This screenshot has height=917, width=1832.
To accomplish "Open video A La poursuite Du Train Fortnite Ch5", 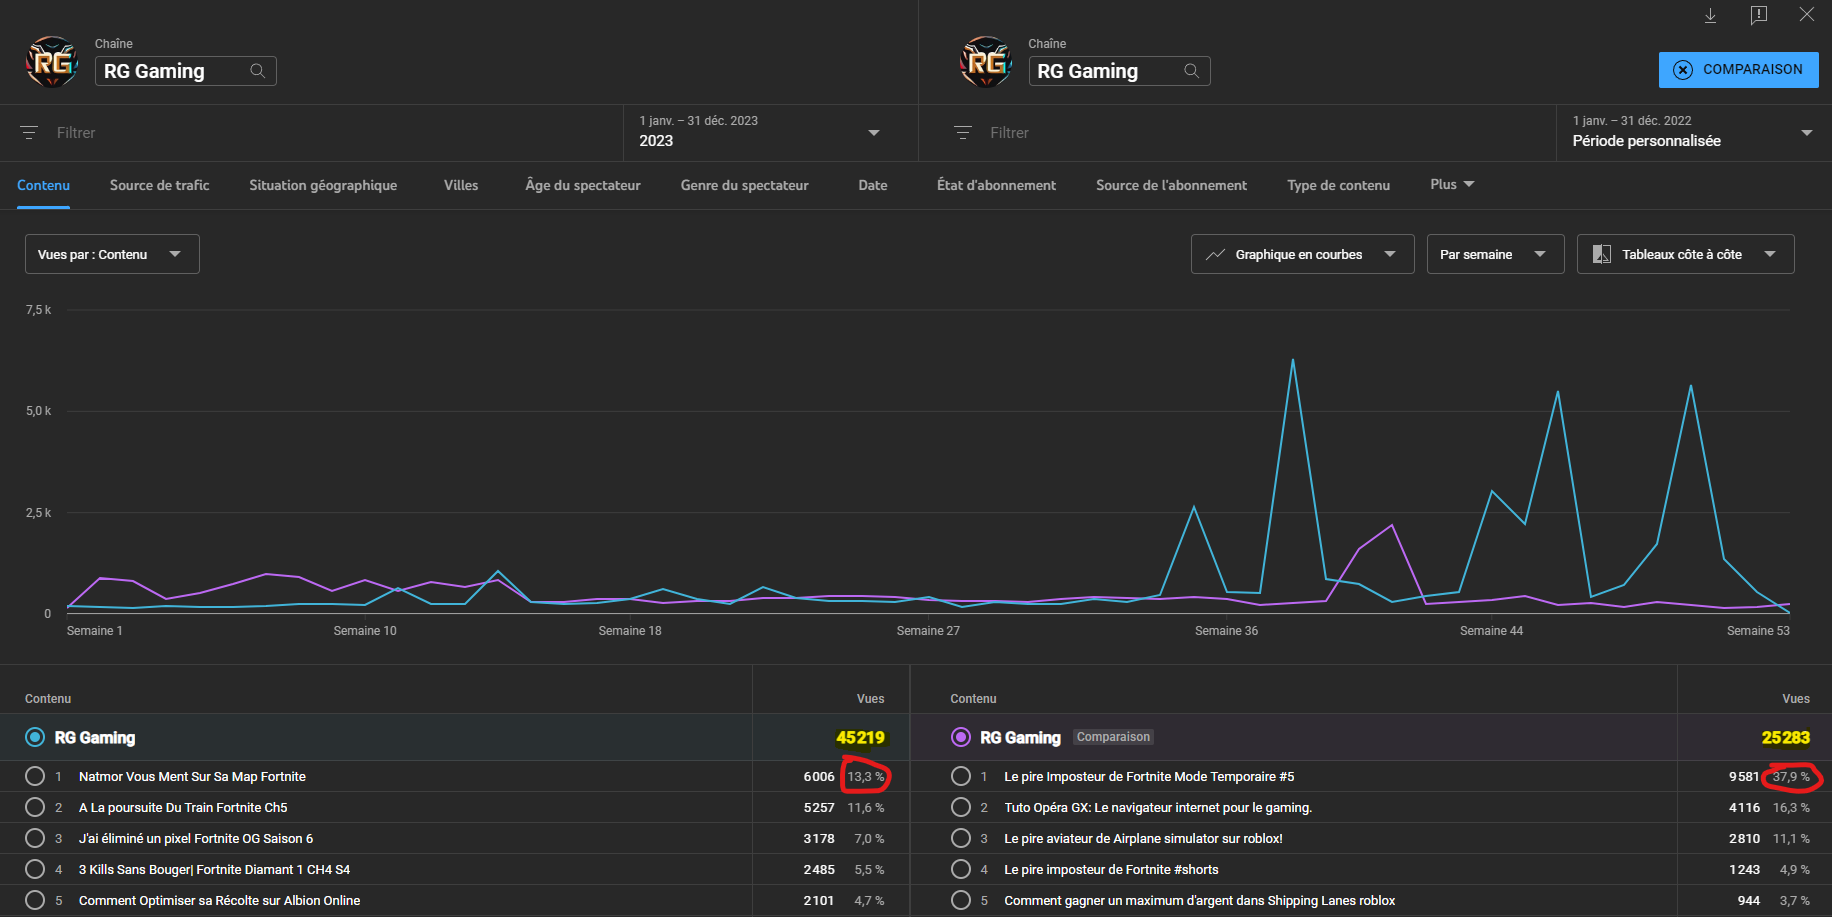I will 183,808.
